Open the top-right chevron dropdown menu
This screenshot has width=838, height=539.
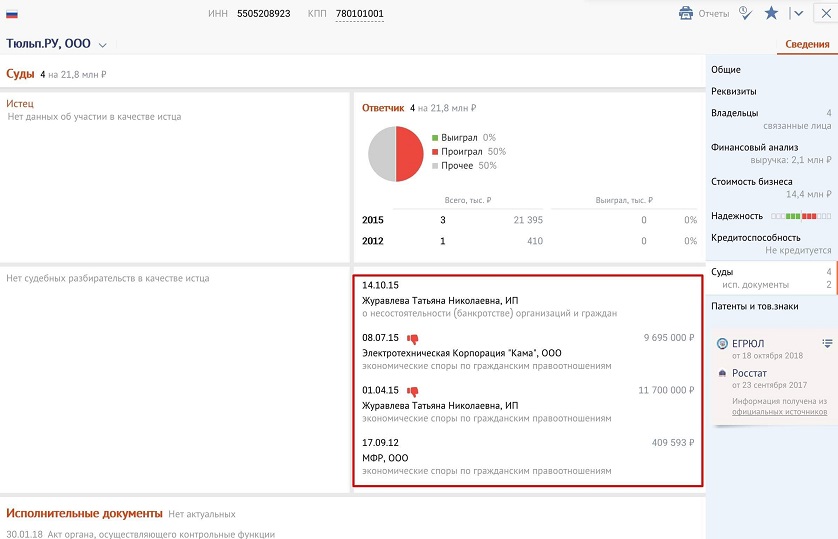tap(797, 13)
